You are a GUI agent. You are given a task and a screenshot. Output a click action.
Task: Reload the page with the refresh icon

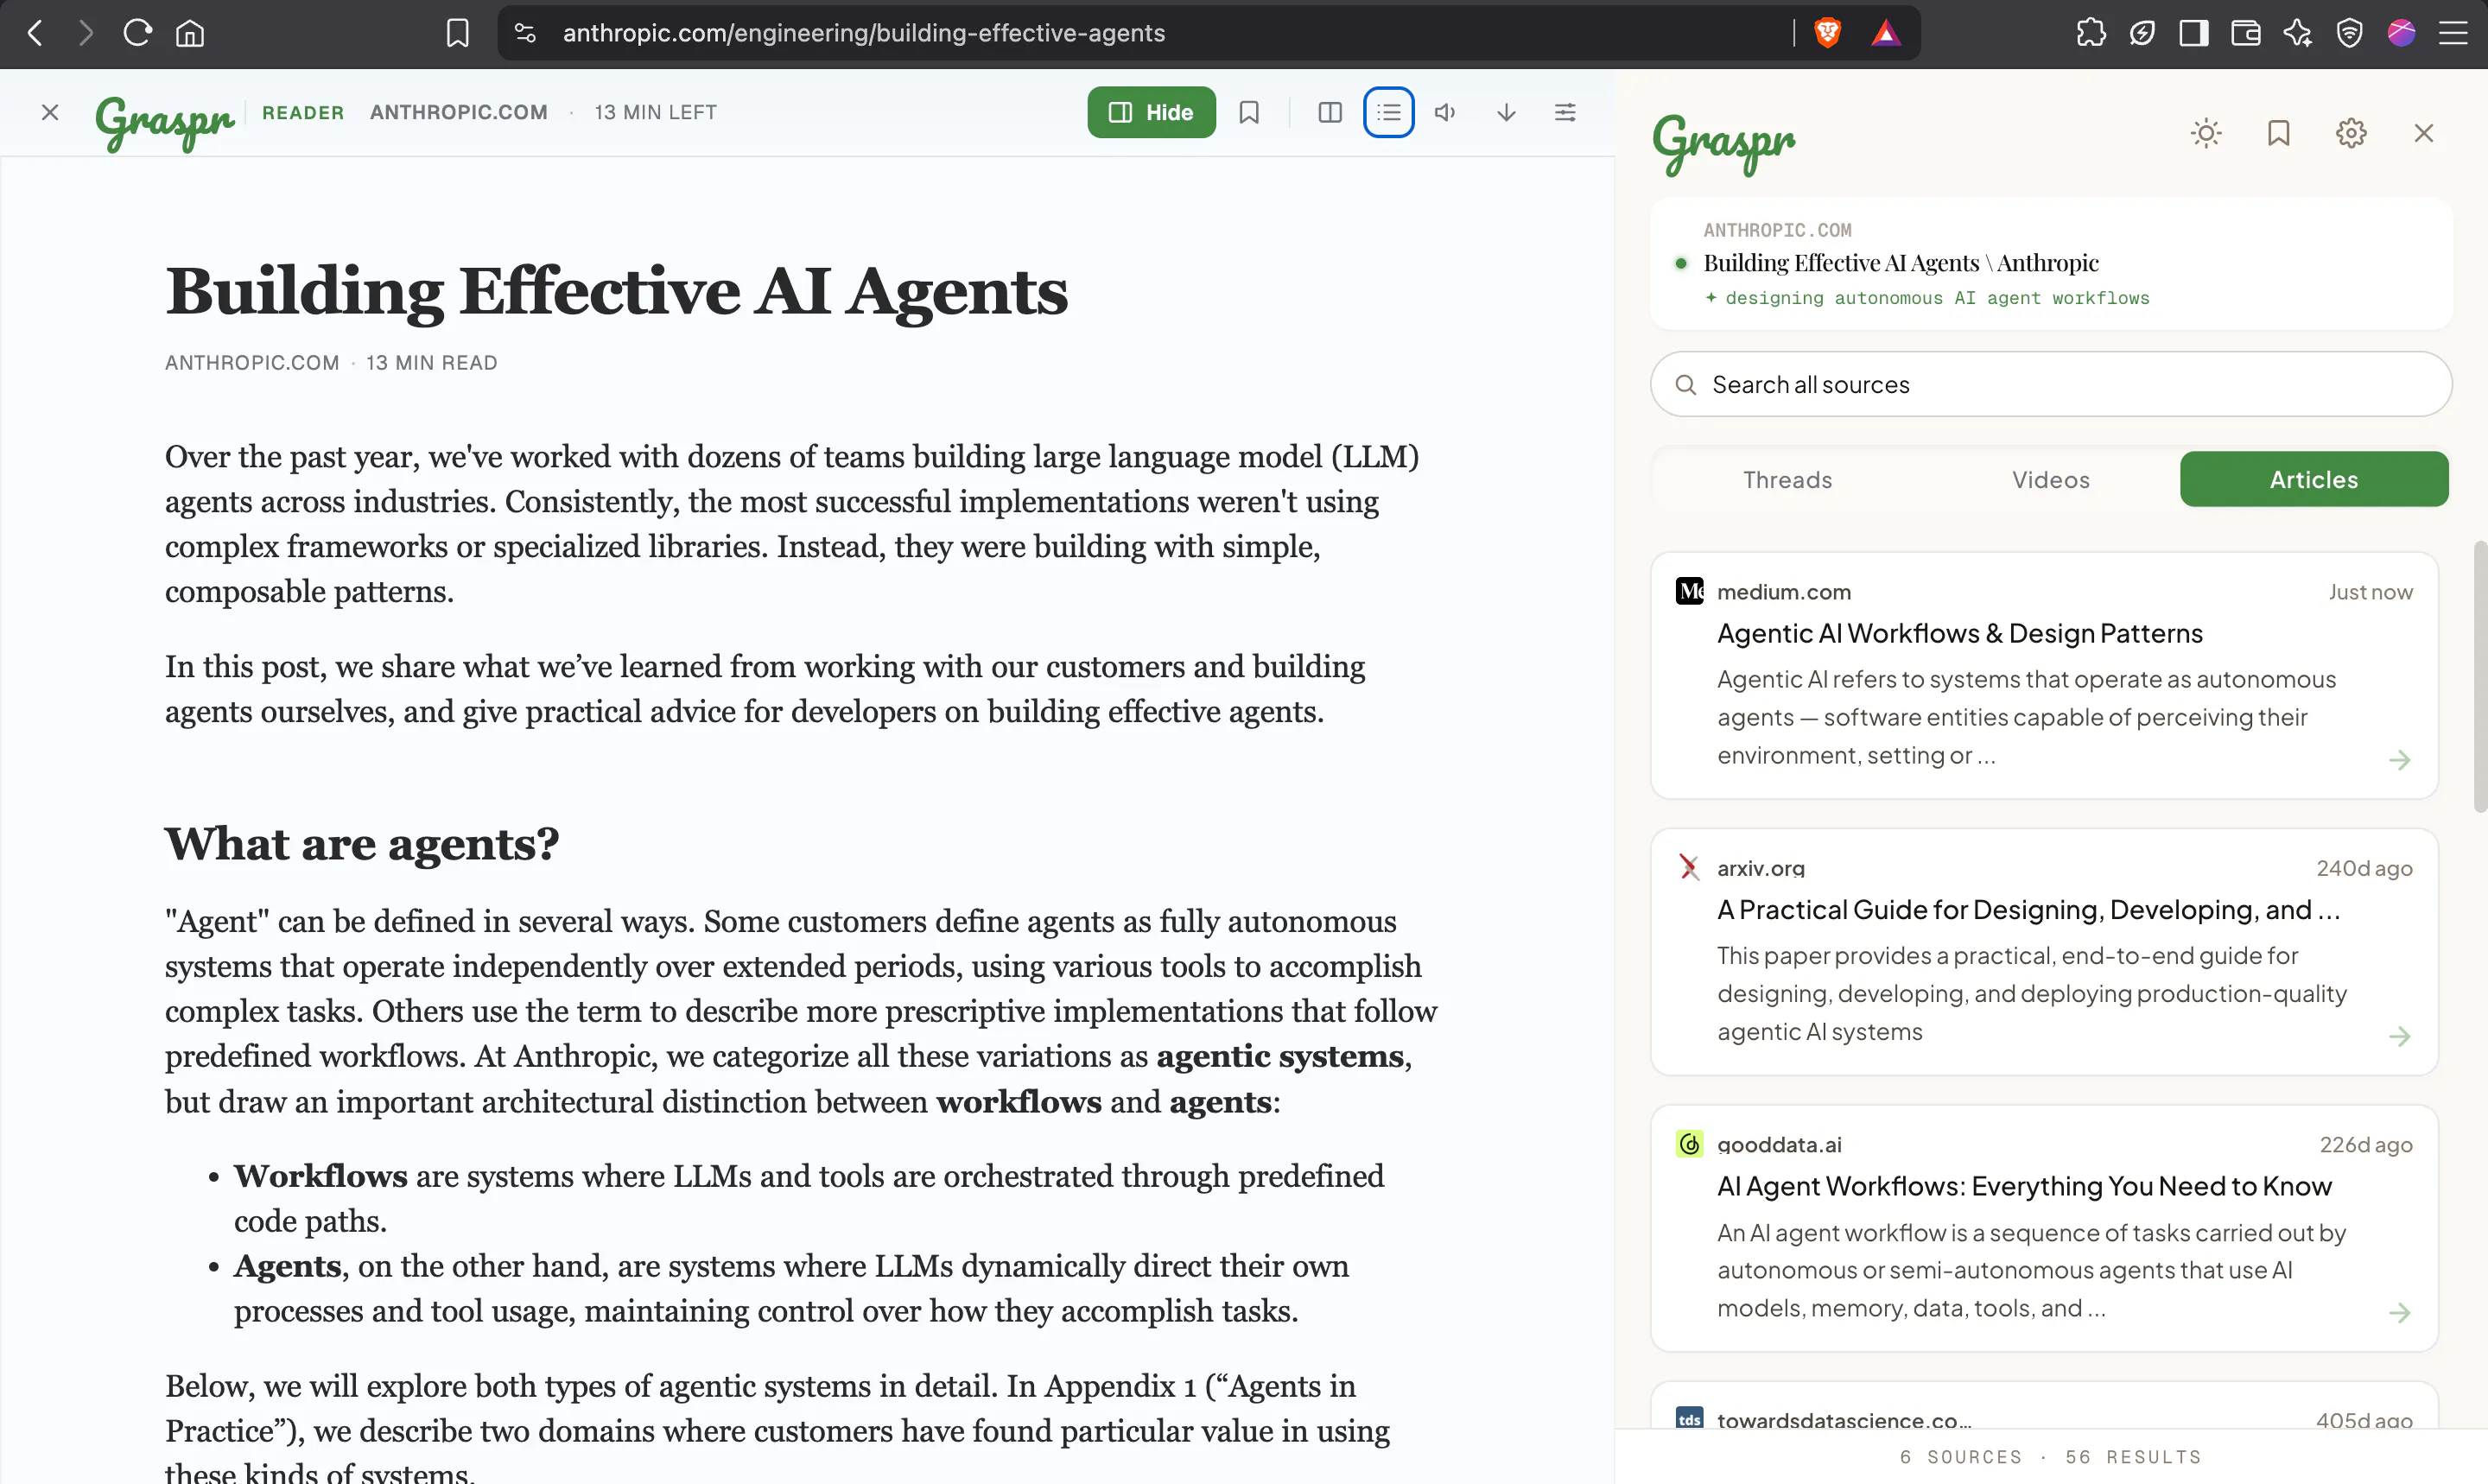(137, 33)
